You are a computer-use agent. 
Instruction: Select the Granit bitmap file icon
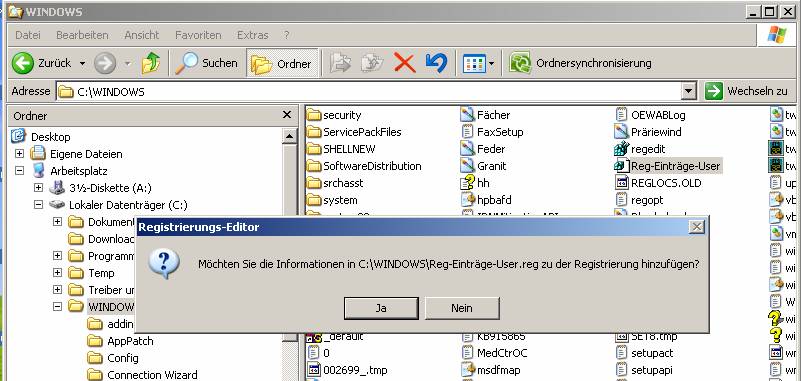pyautogui.click(x=467, y=166)
